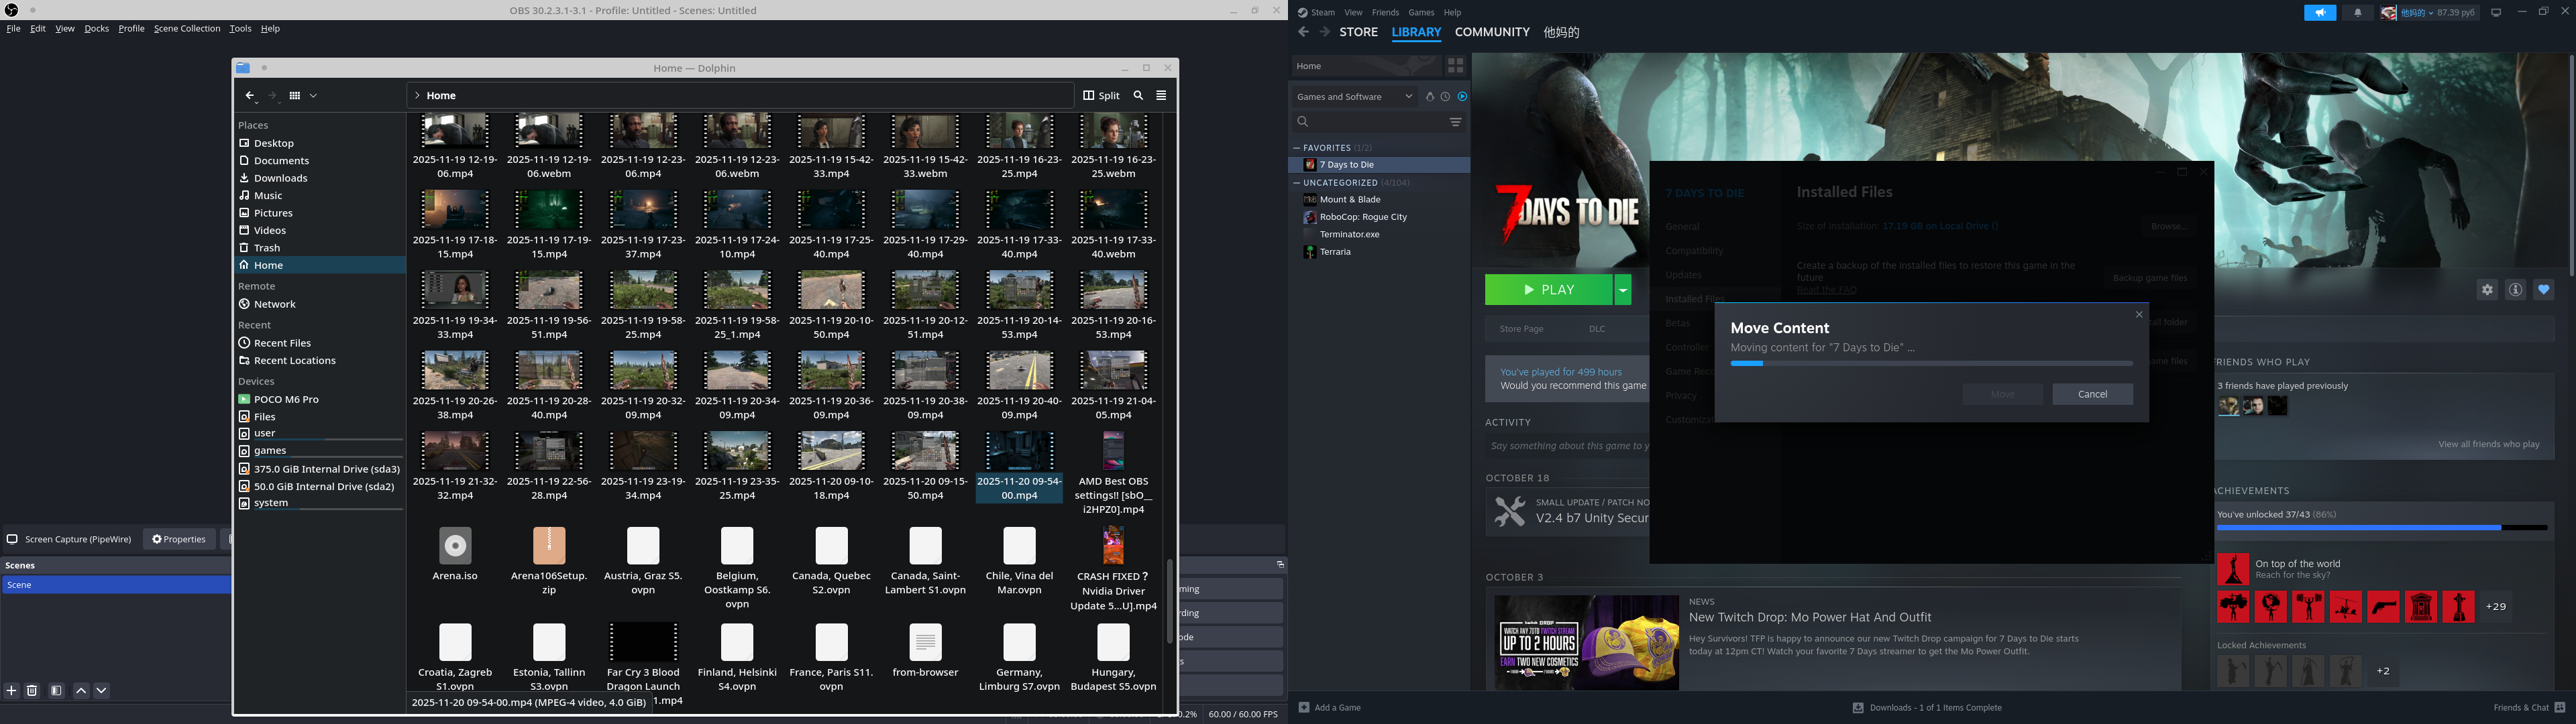Screen dimensions: 2576x724
Task: Open Games and Software dropdown
Action: (x=1354, y=97)
